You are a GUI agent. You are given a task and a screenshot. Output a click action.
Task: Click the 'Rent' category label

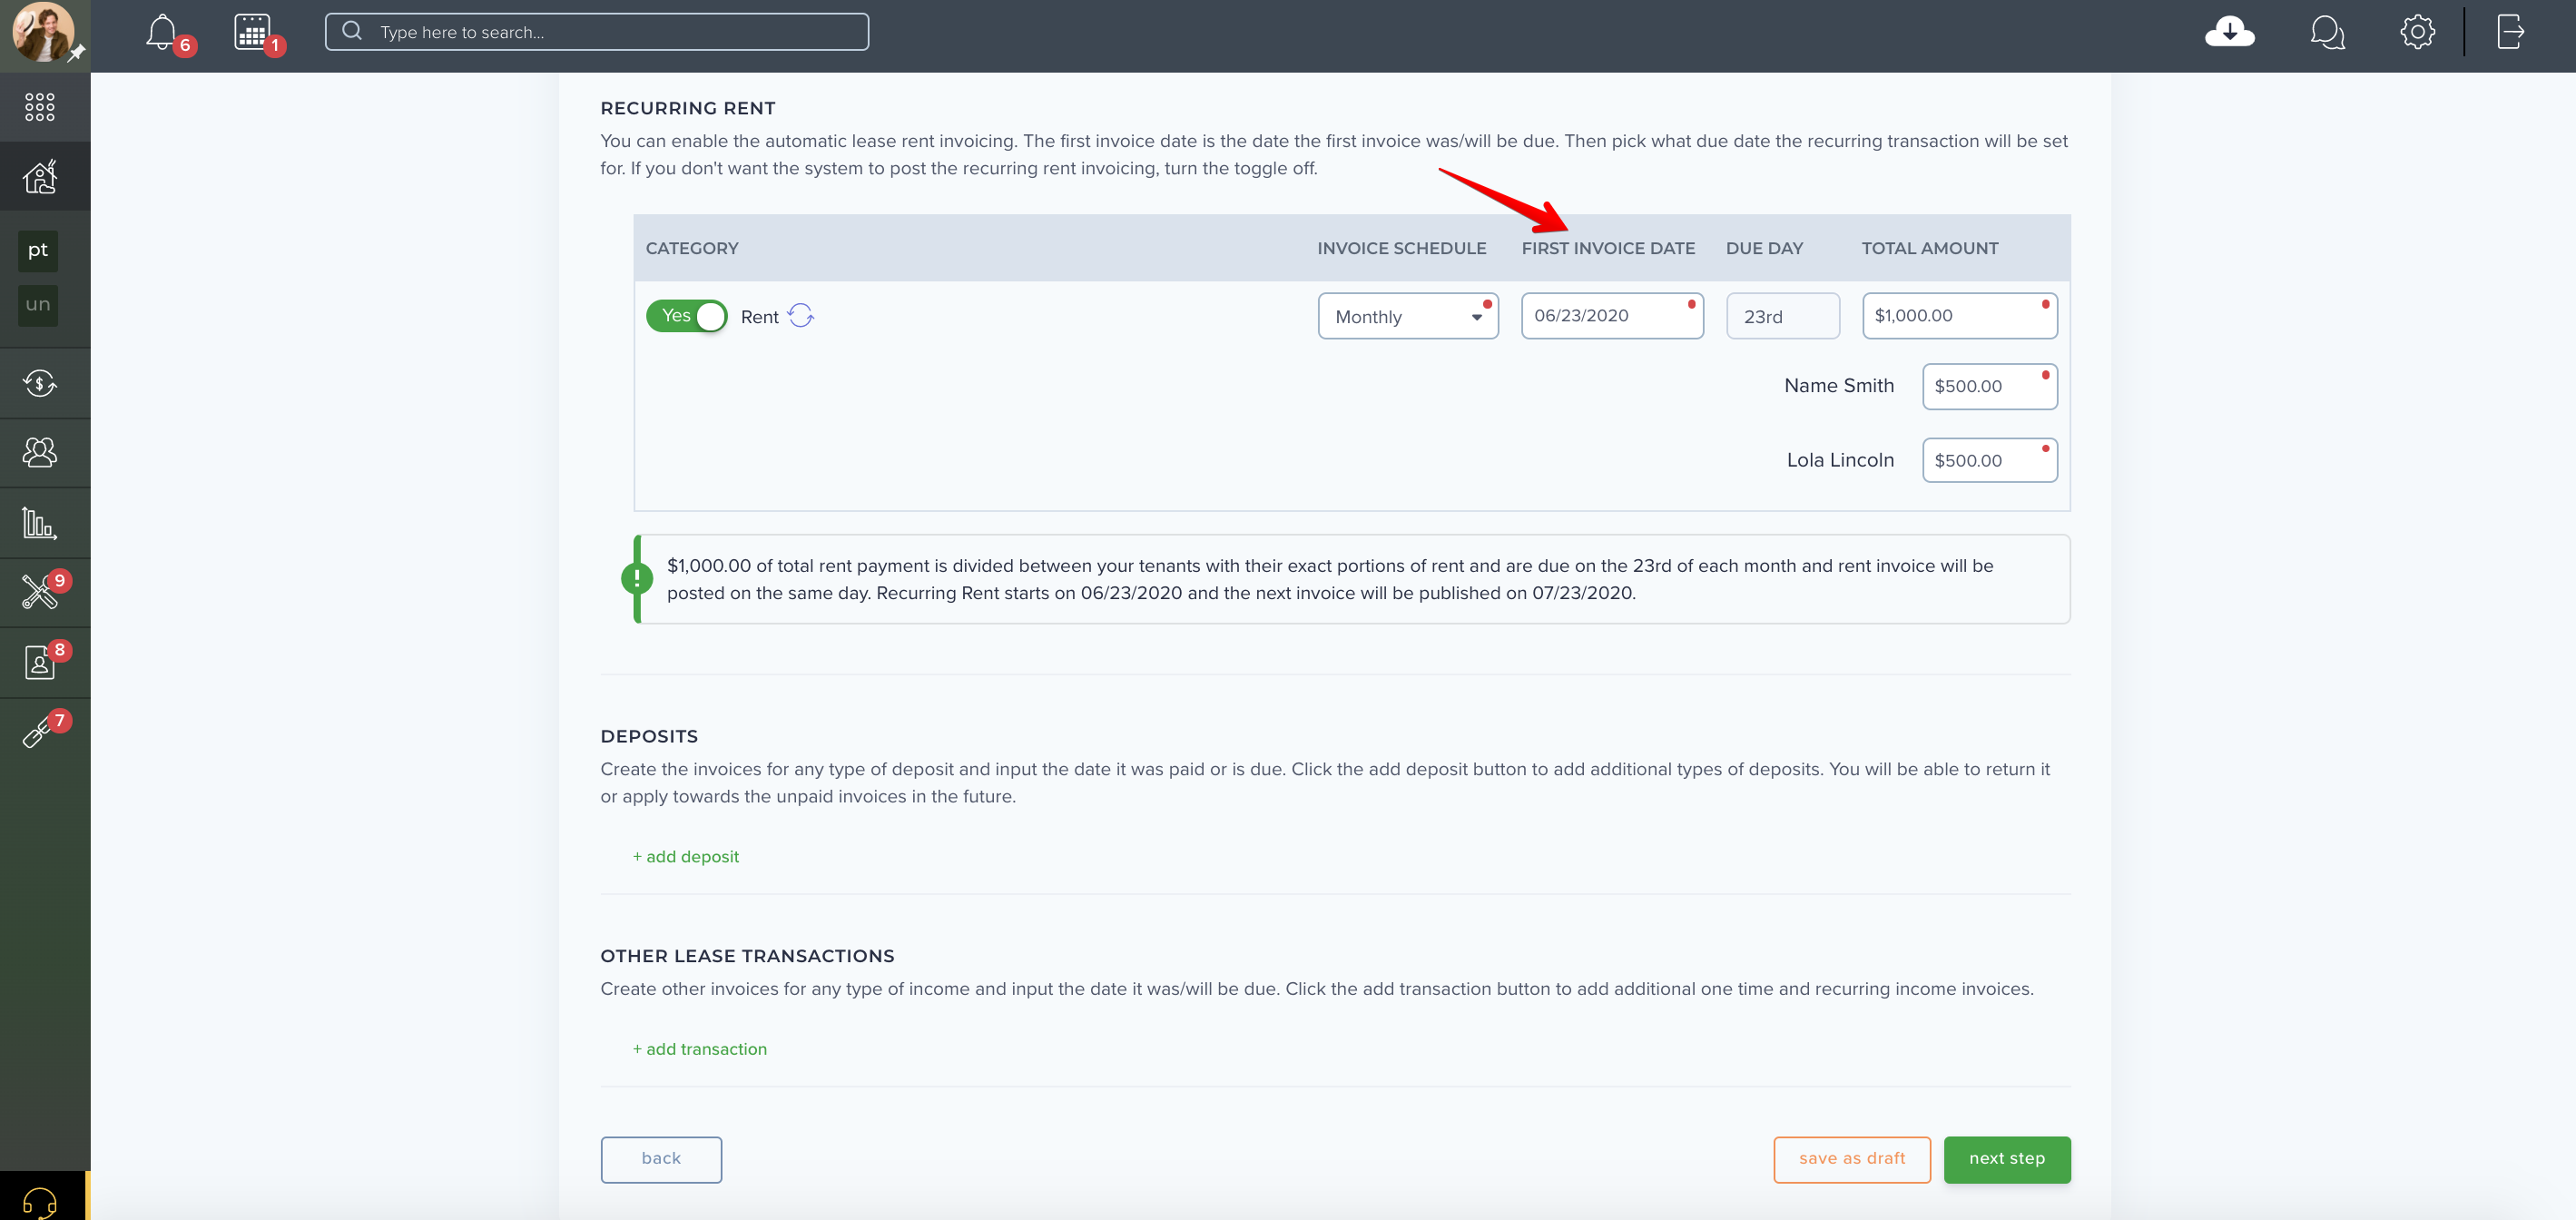click(760, 317)
